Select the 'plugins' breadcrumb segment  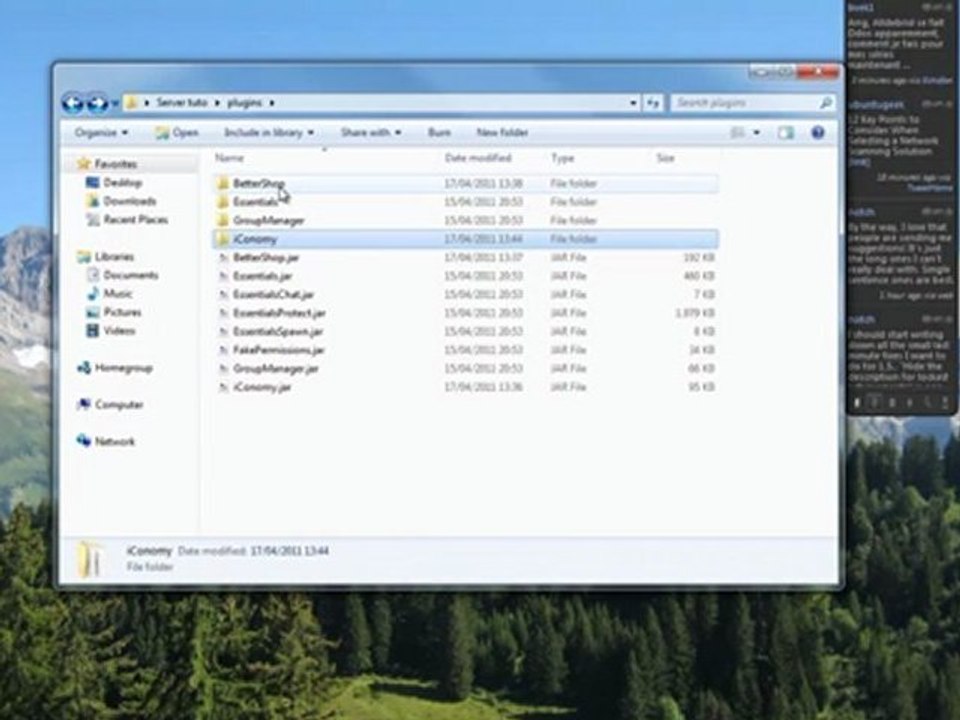click(244, 102)
